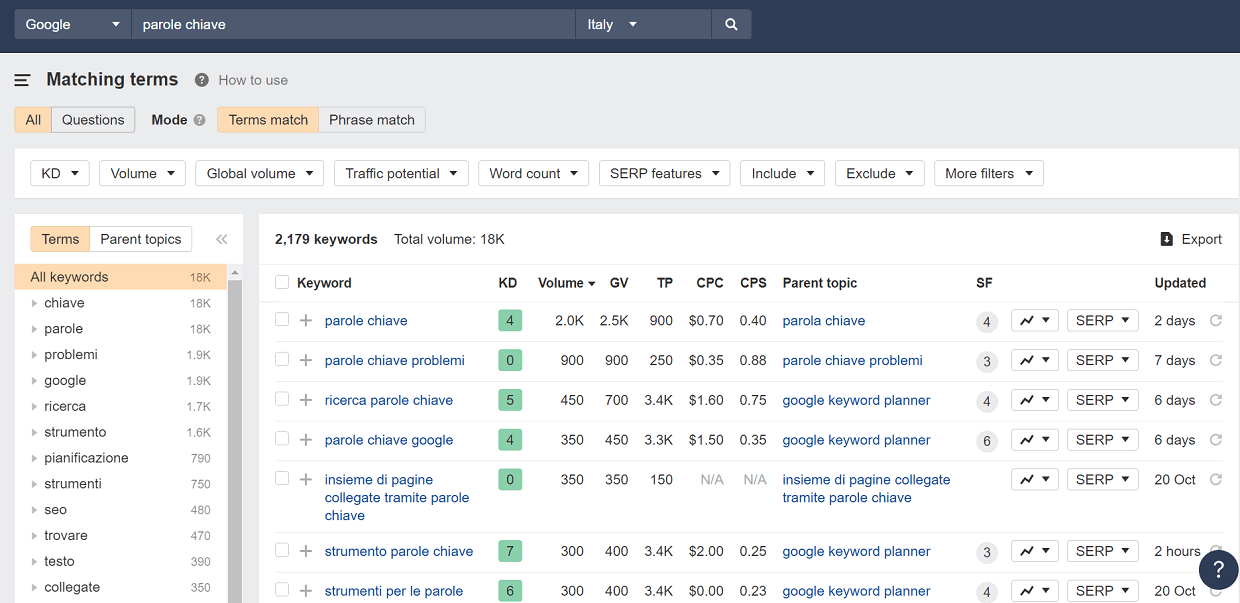Expand the SERP features filter
Screen dimensions: 1240x603
(x=664, y=173)
